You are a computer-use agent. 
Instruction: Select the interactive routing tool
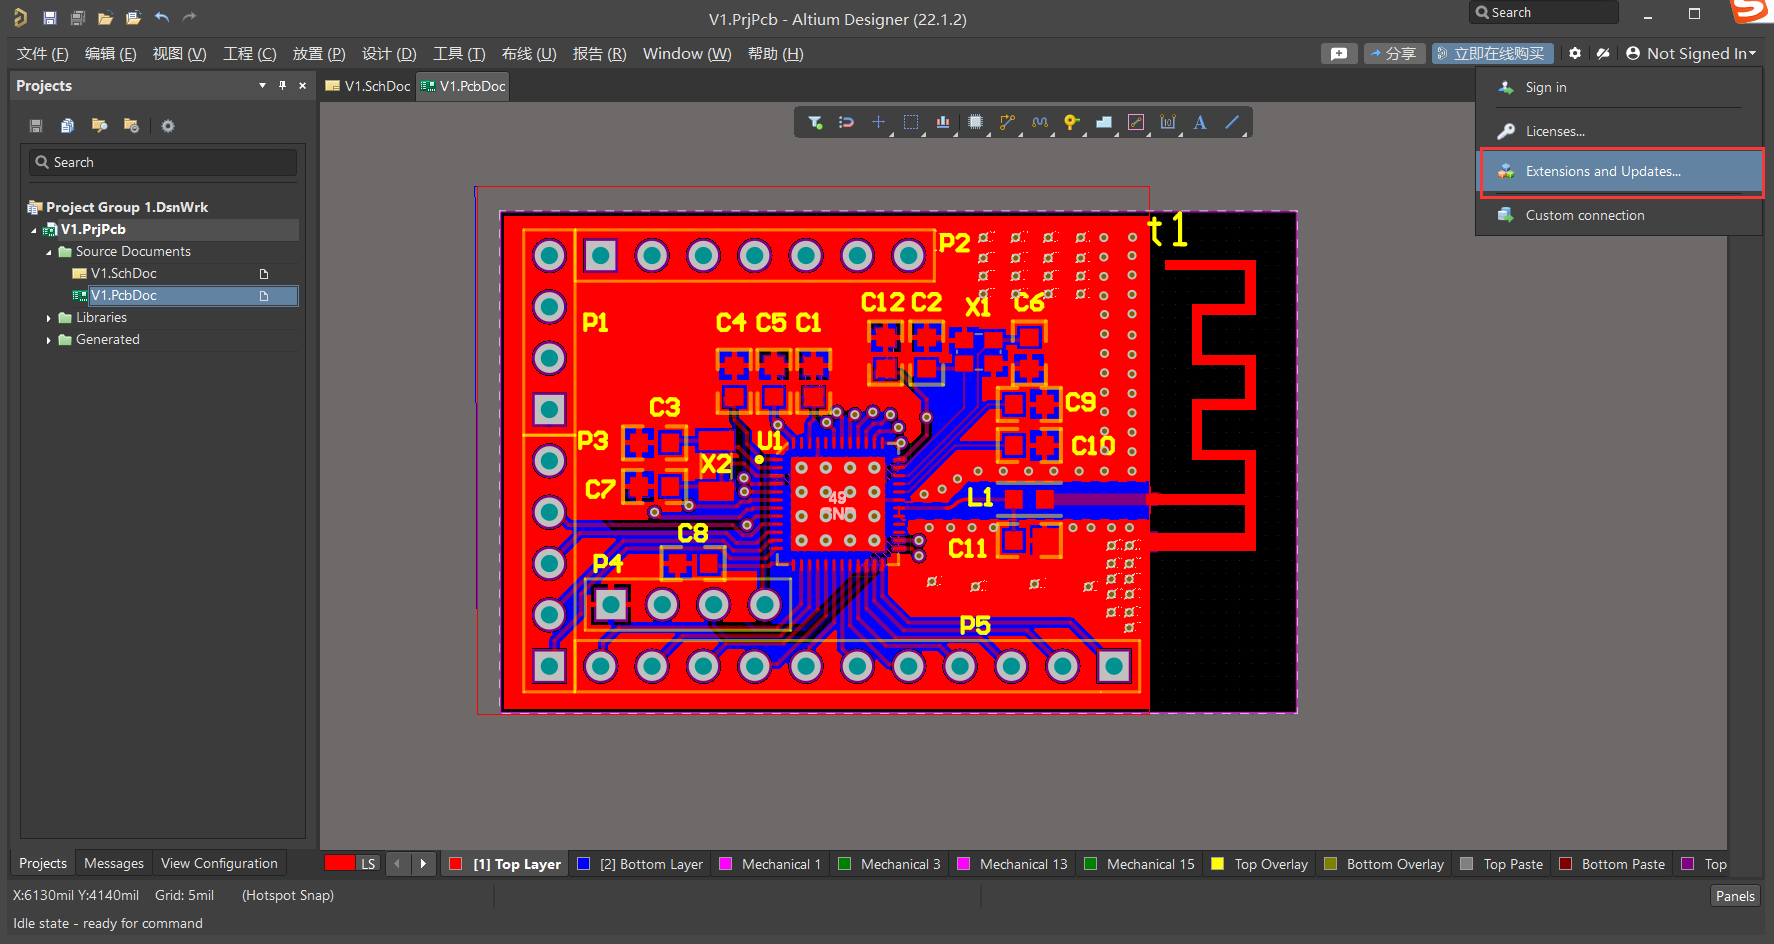pos(1007,122)
